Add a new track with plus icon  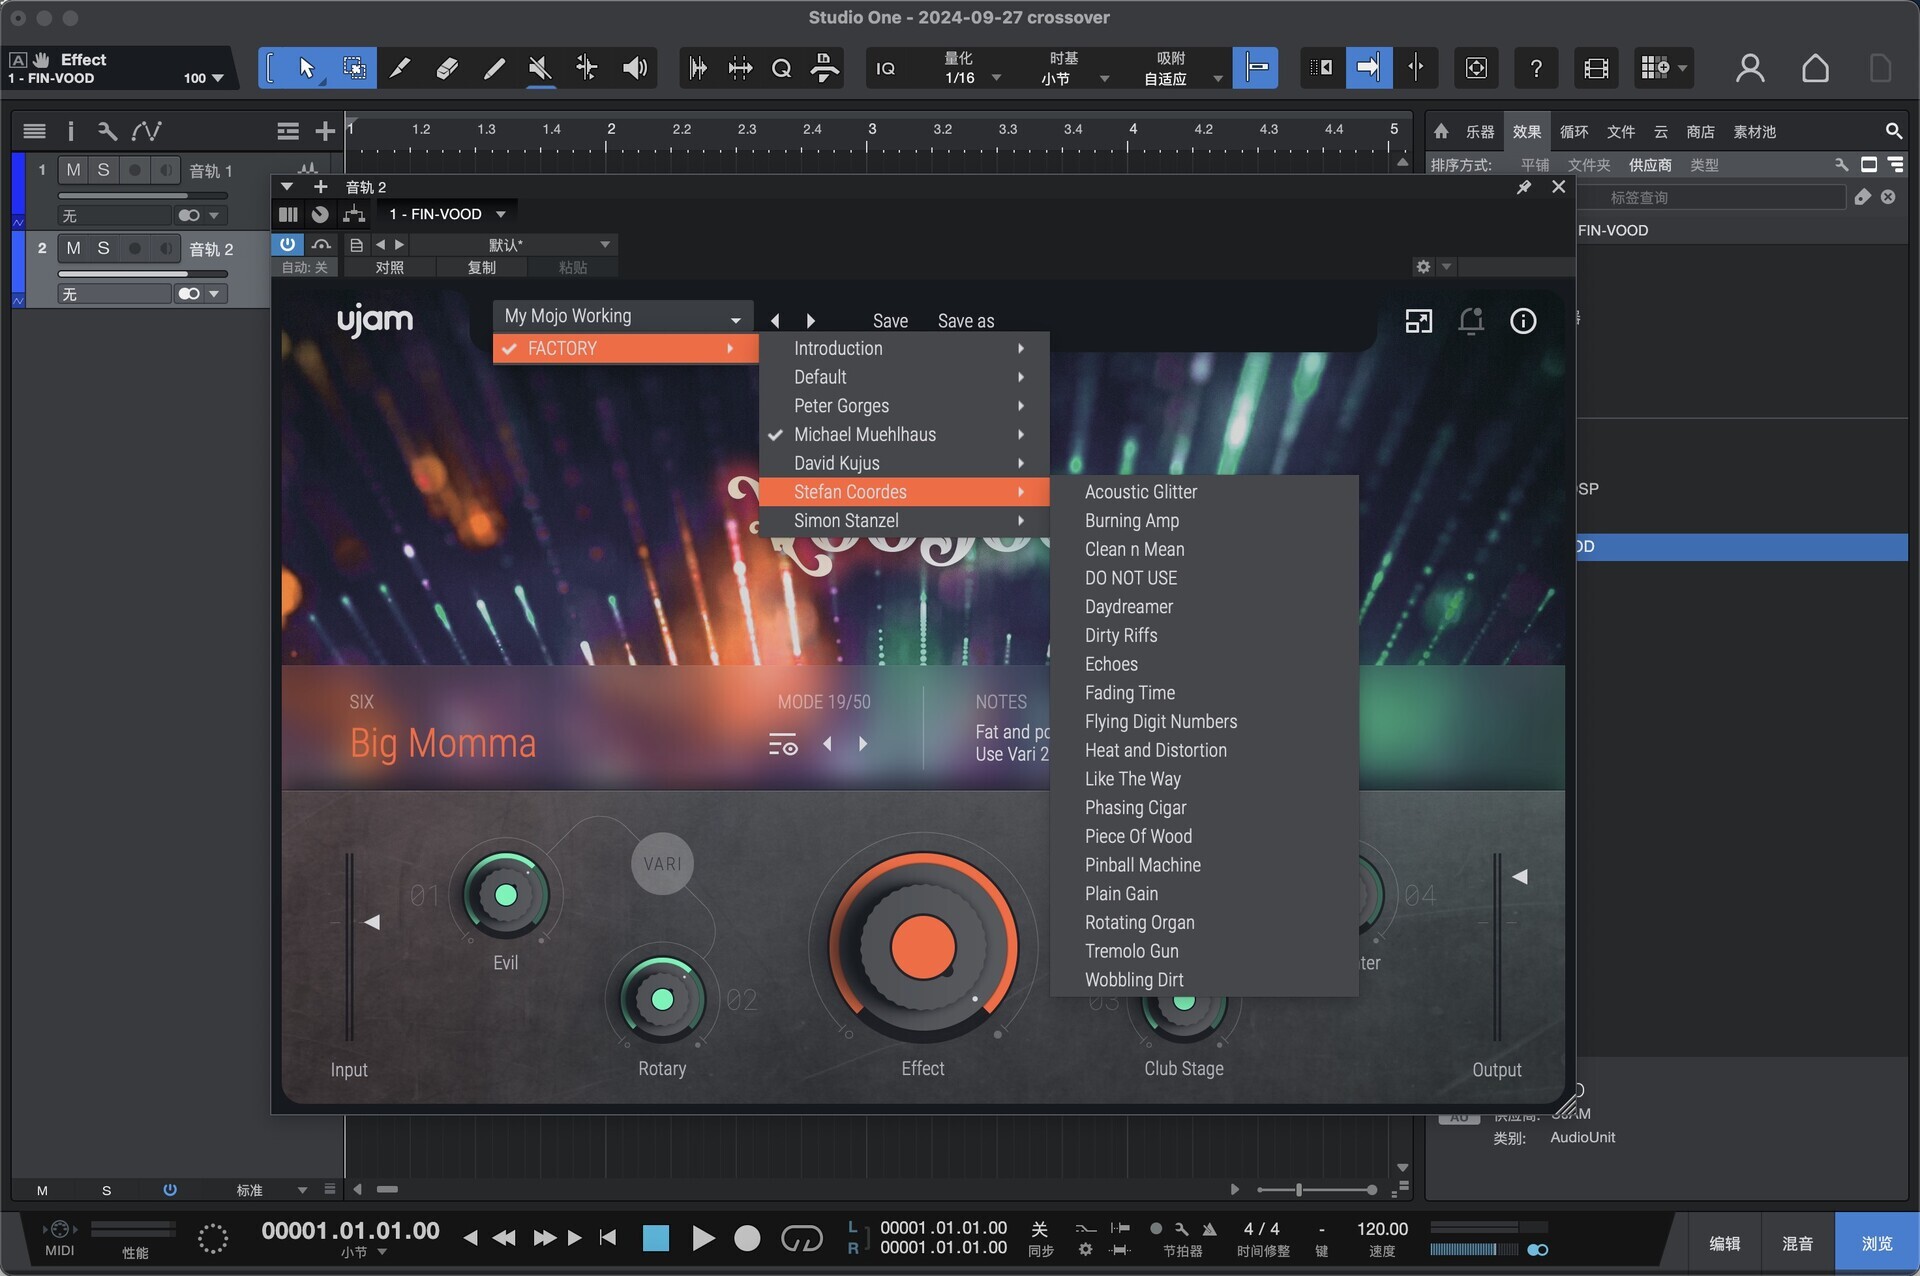[325, 131]
